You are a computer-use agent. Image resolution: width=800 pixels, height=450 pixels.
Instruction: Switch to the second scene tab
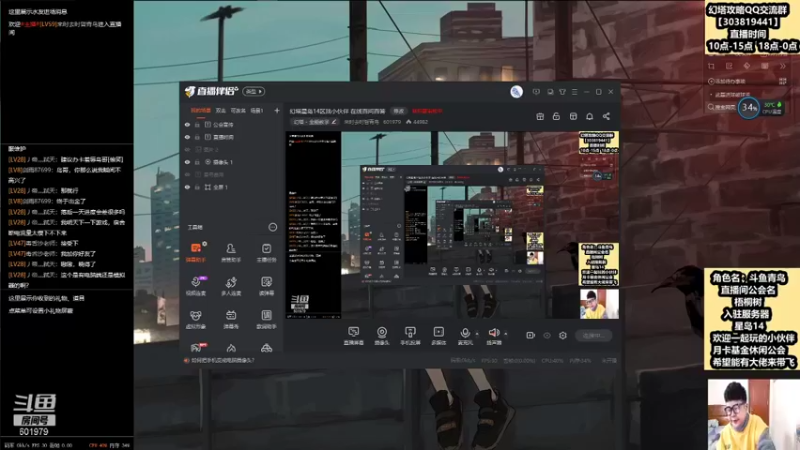pos(220,110)
